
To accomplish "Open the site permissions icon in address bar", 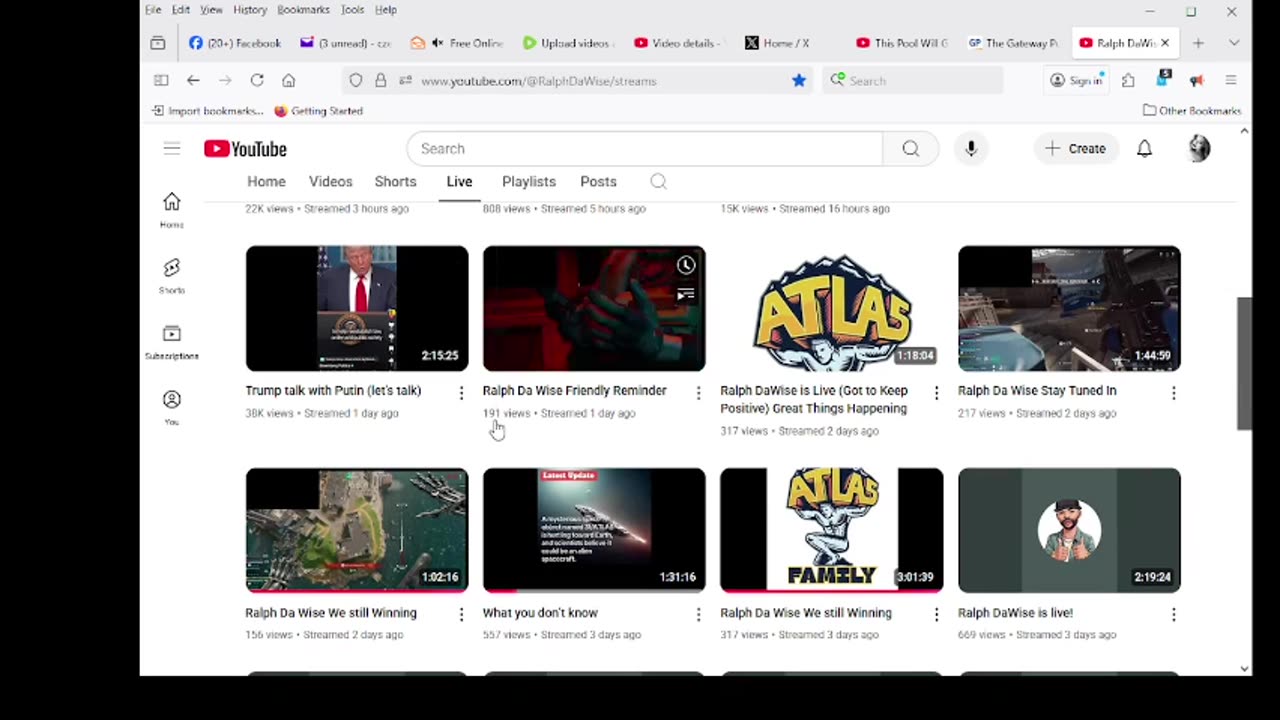I will click(404, 80).
